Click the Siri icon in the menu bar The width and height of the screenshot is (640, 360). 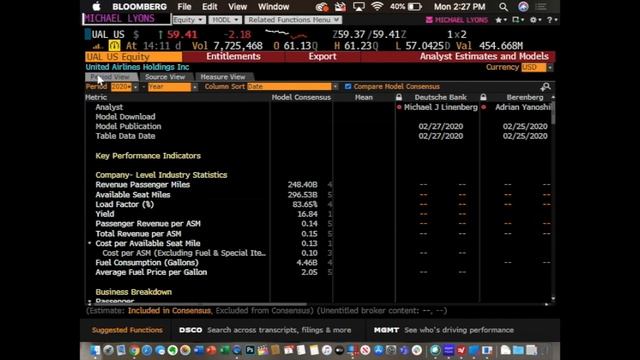[x=523, y=7]
